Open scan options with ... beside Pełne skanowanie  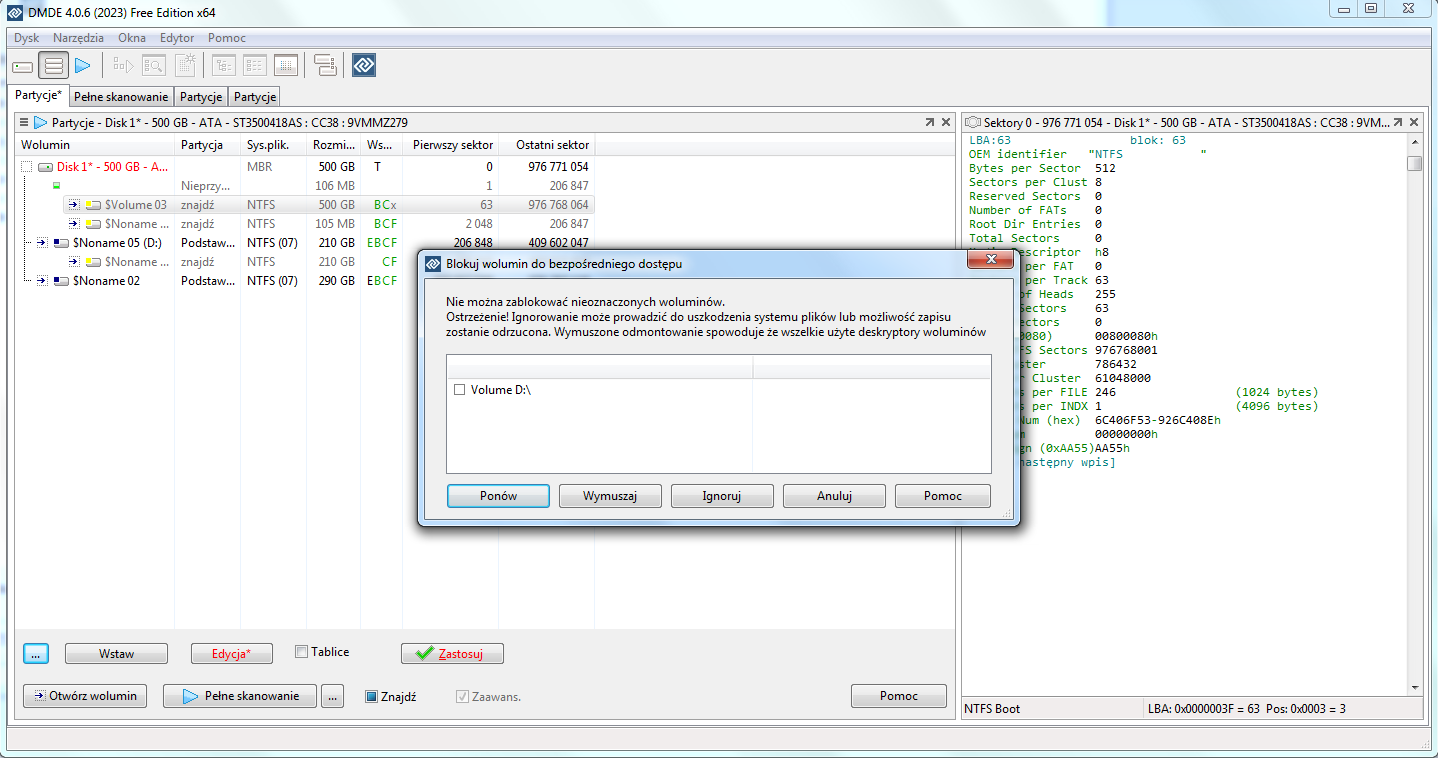pos(334,696)
